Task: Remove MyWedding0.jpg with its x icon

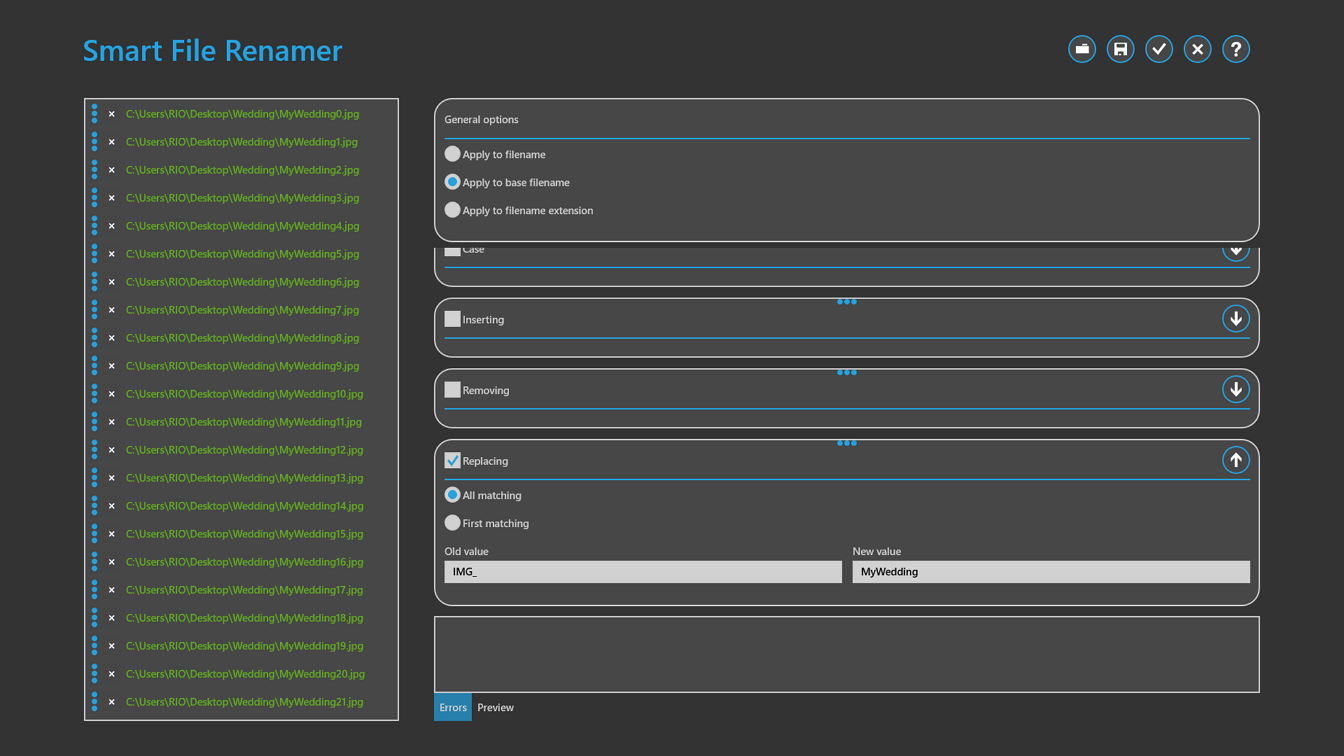Action: coord(112,114)
